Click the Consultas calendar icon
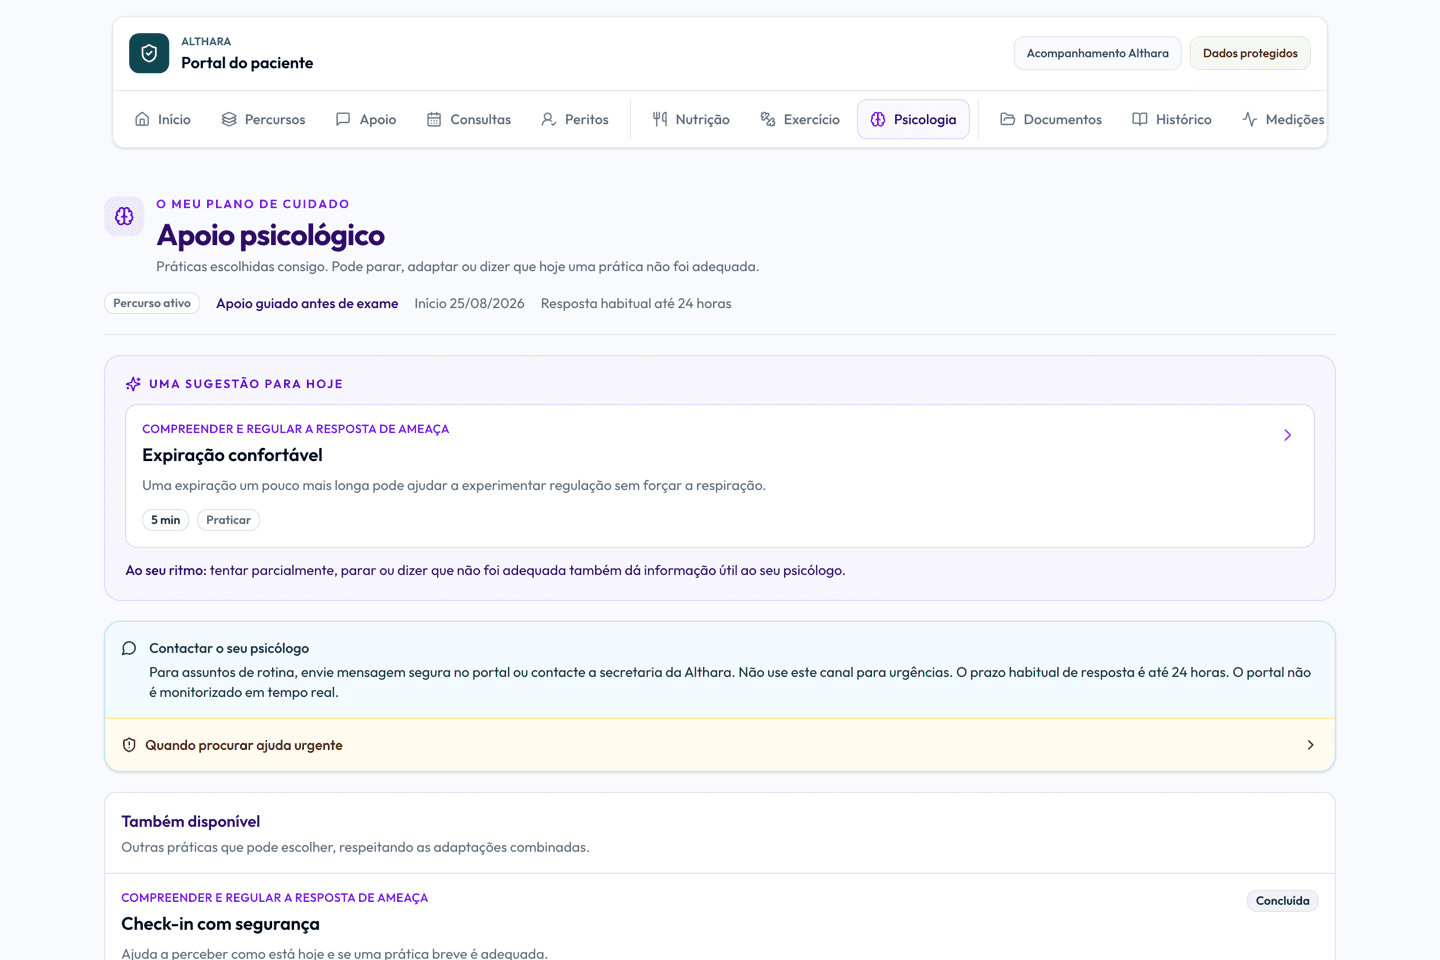Image resolution: width=1440 pixels, height=960 pixels. click(x=434, y=119)
